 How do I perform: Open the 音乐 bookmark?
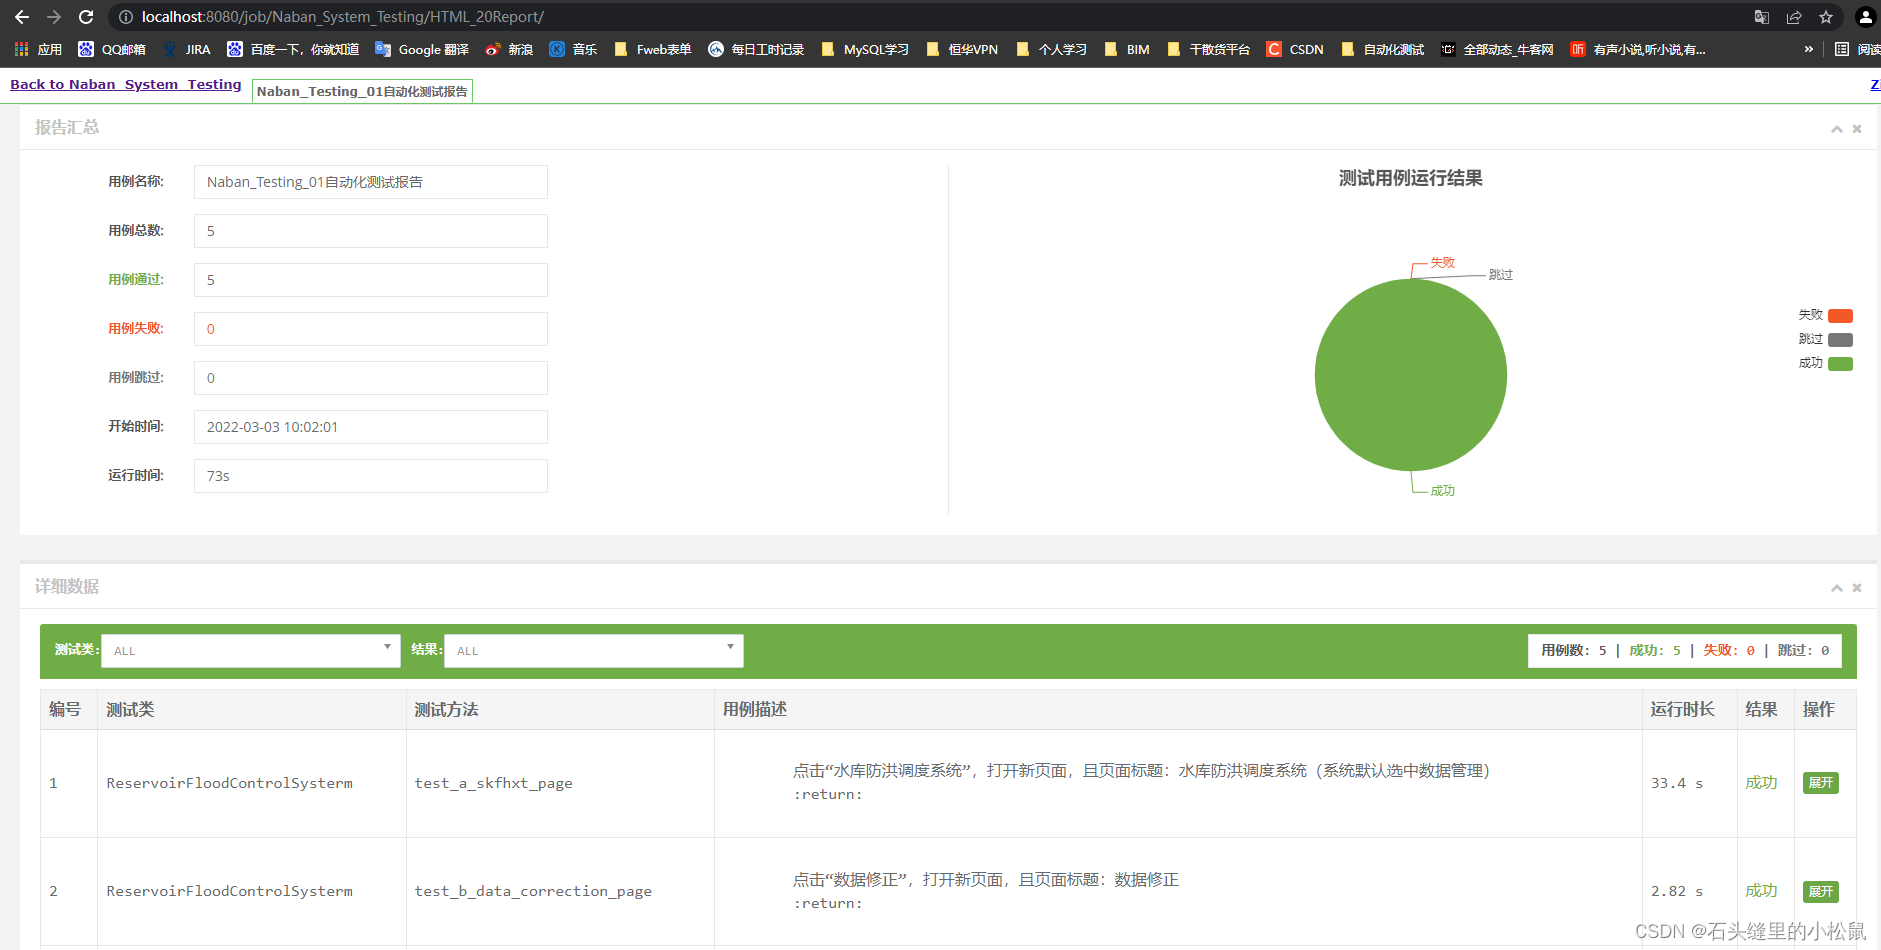[573, 49]
